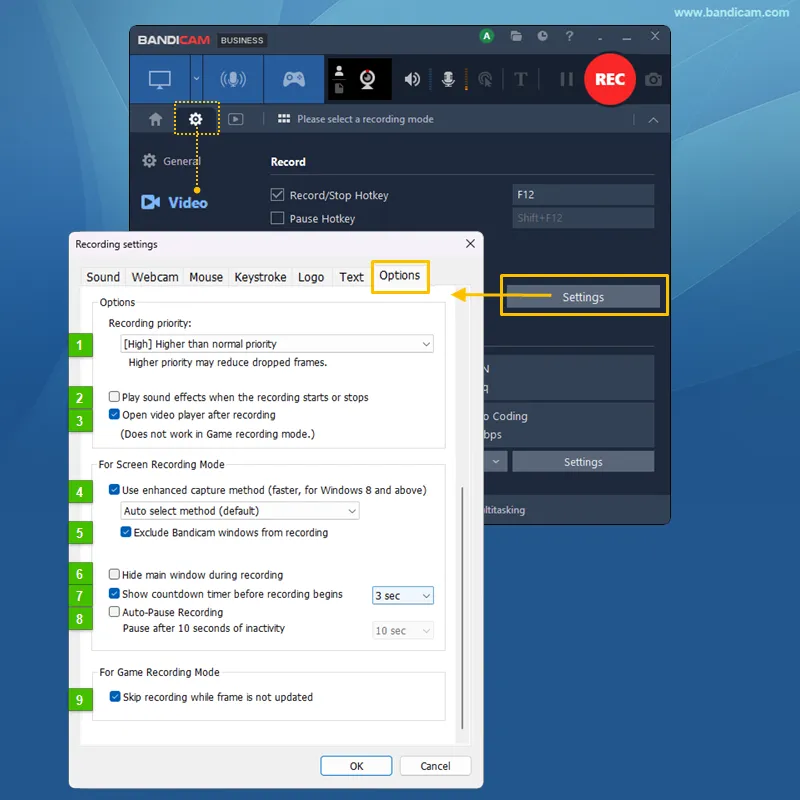Switch to the Logo tab
The height and width of the screenshot is (800, 800).
point(311,277)
